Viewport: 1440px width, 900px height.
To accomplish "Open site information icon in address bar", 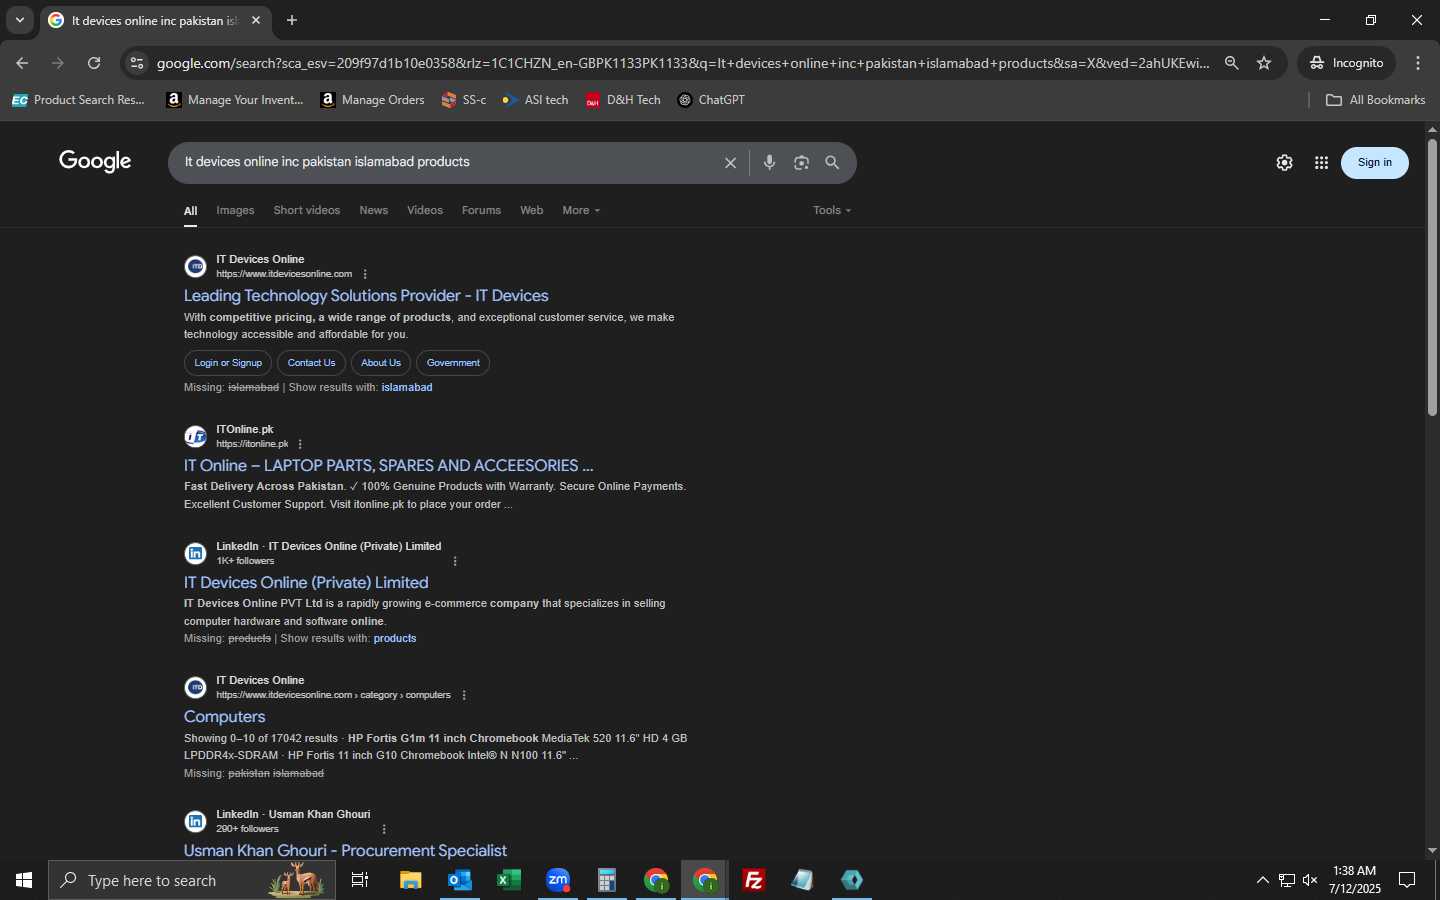I will [137, 63].
